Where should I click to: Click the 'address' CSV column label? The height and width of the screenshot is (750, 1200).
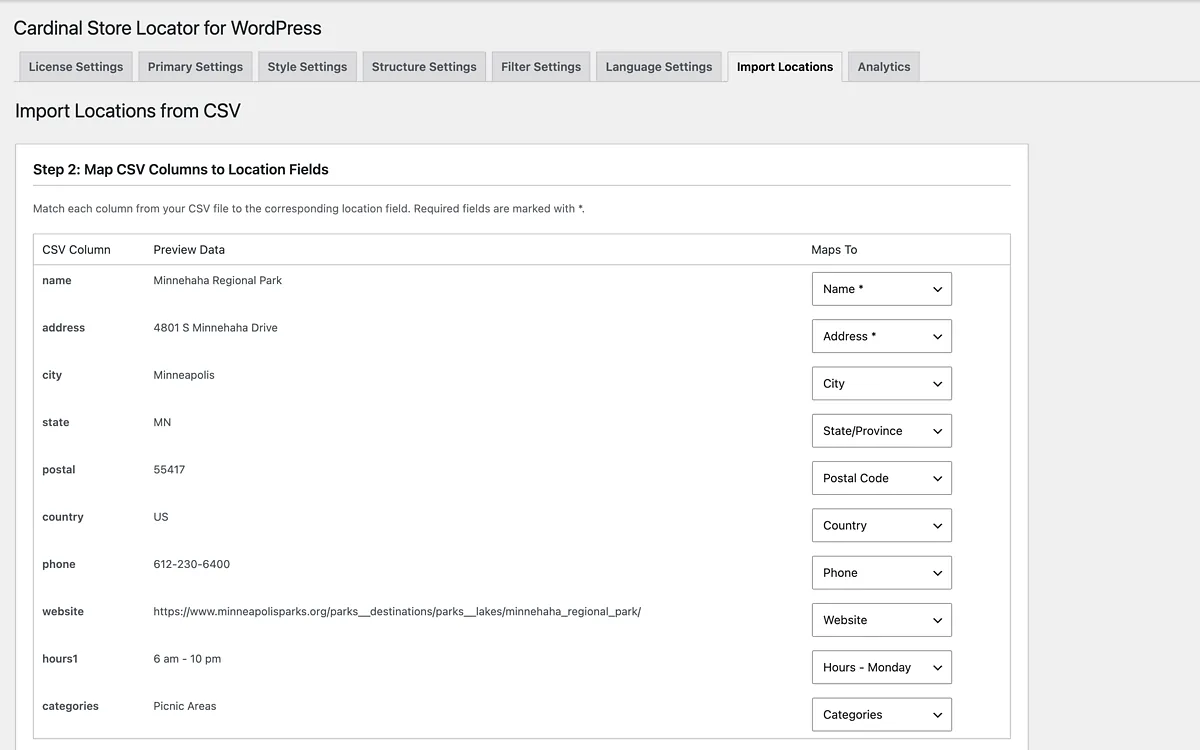coord(63,327)
